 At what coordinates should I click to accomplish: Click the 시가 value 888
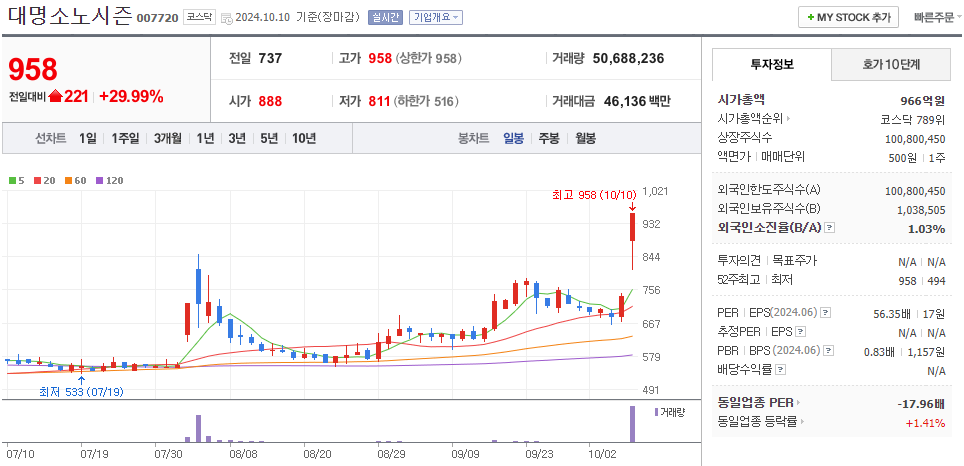click(270, 101)
